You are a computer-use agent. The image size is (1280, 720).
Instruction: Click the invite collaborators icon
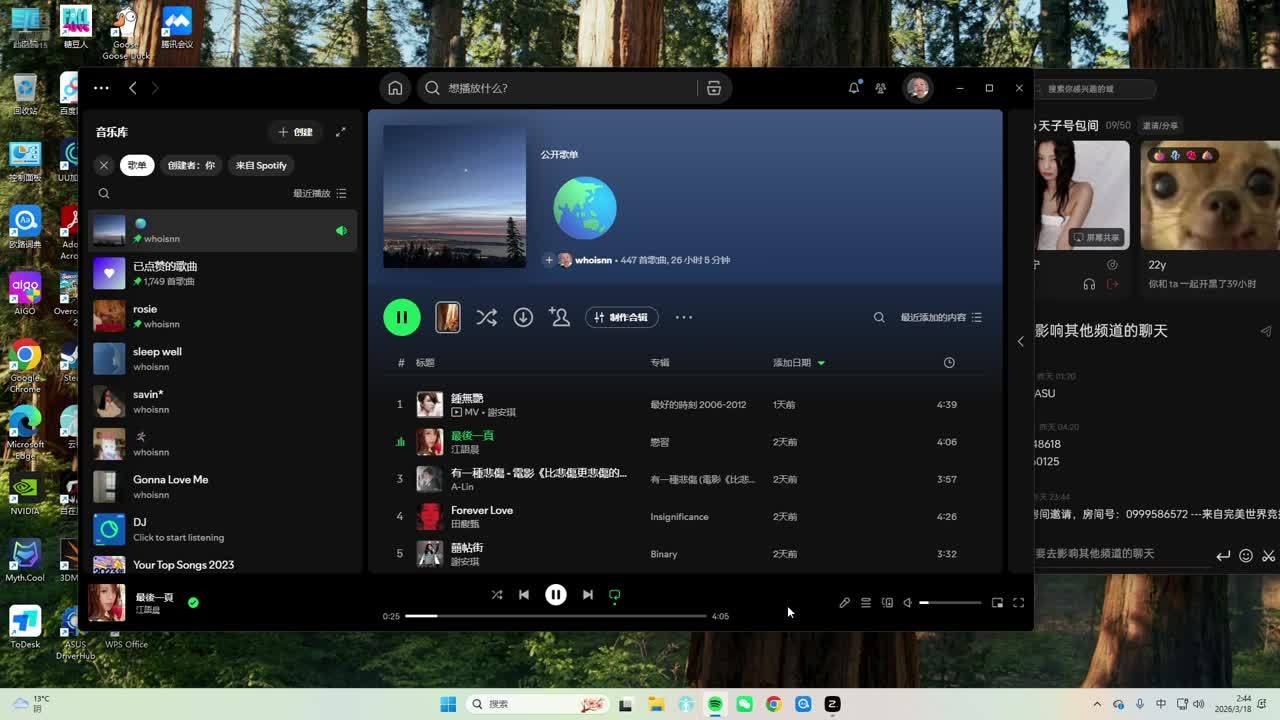click(559, 317)
